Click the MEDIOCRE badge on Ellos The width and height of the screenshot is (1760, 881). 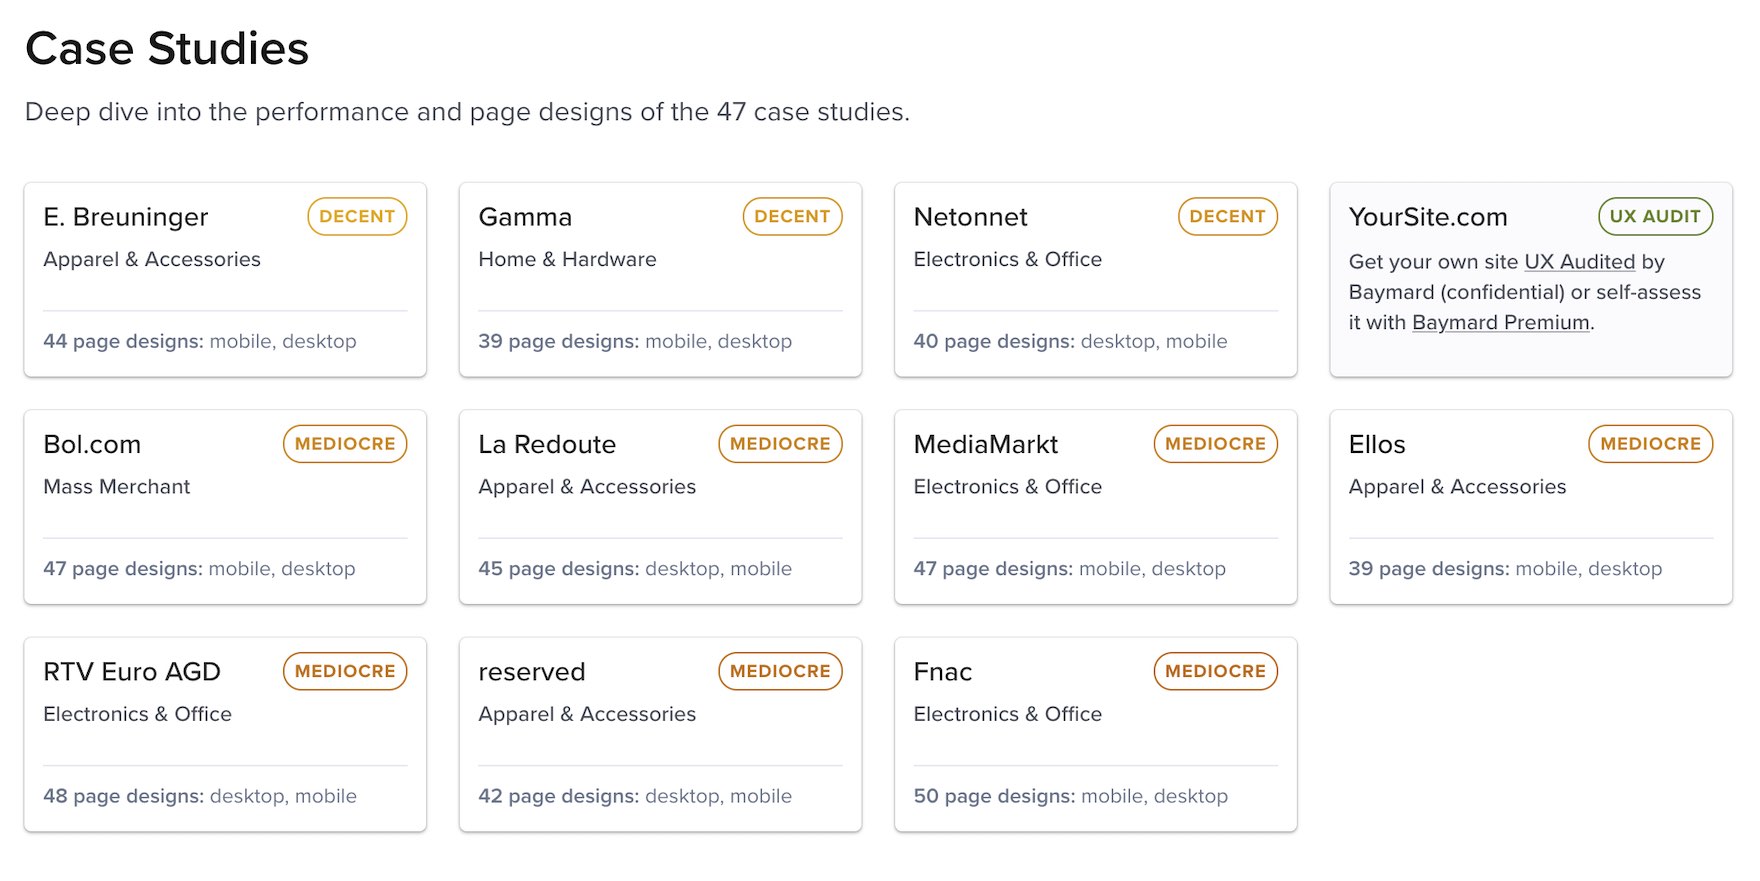[1650, 444]
